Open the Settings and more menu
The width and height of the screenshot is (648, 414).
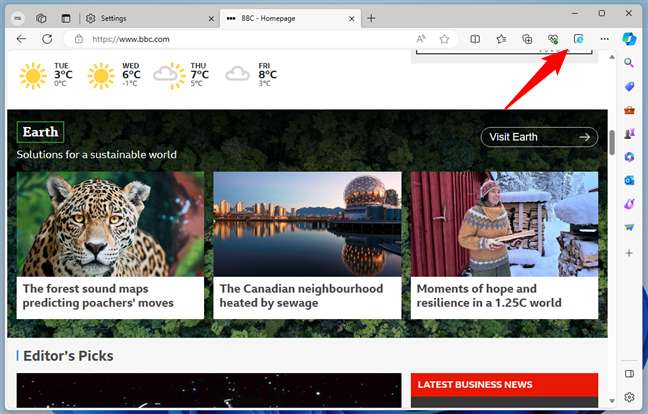604,39
